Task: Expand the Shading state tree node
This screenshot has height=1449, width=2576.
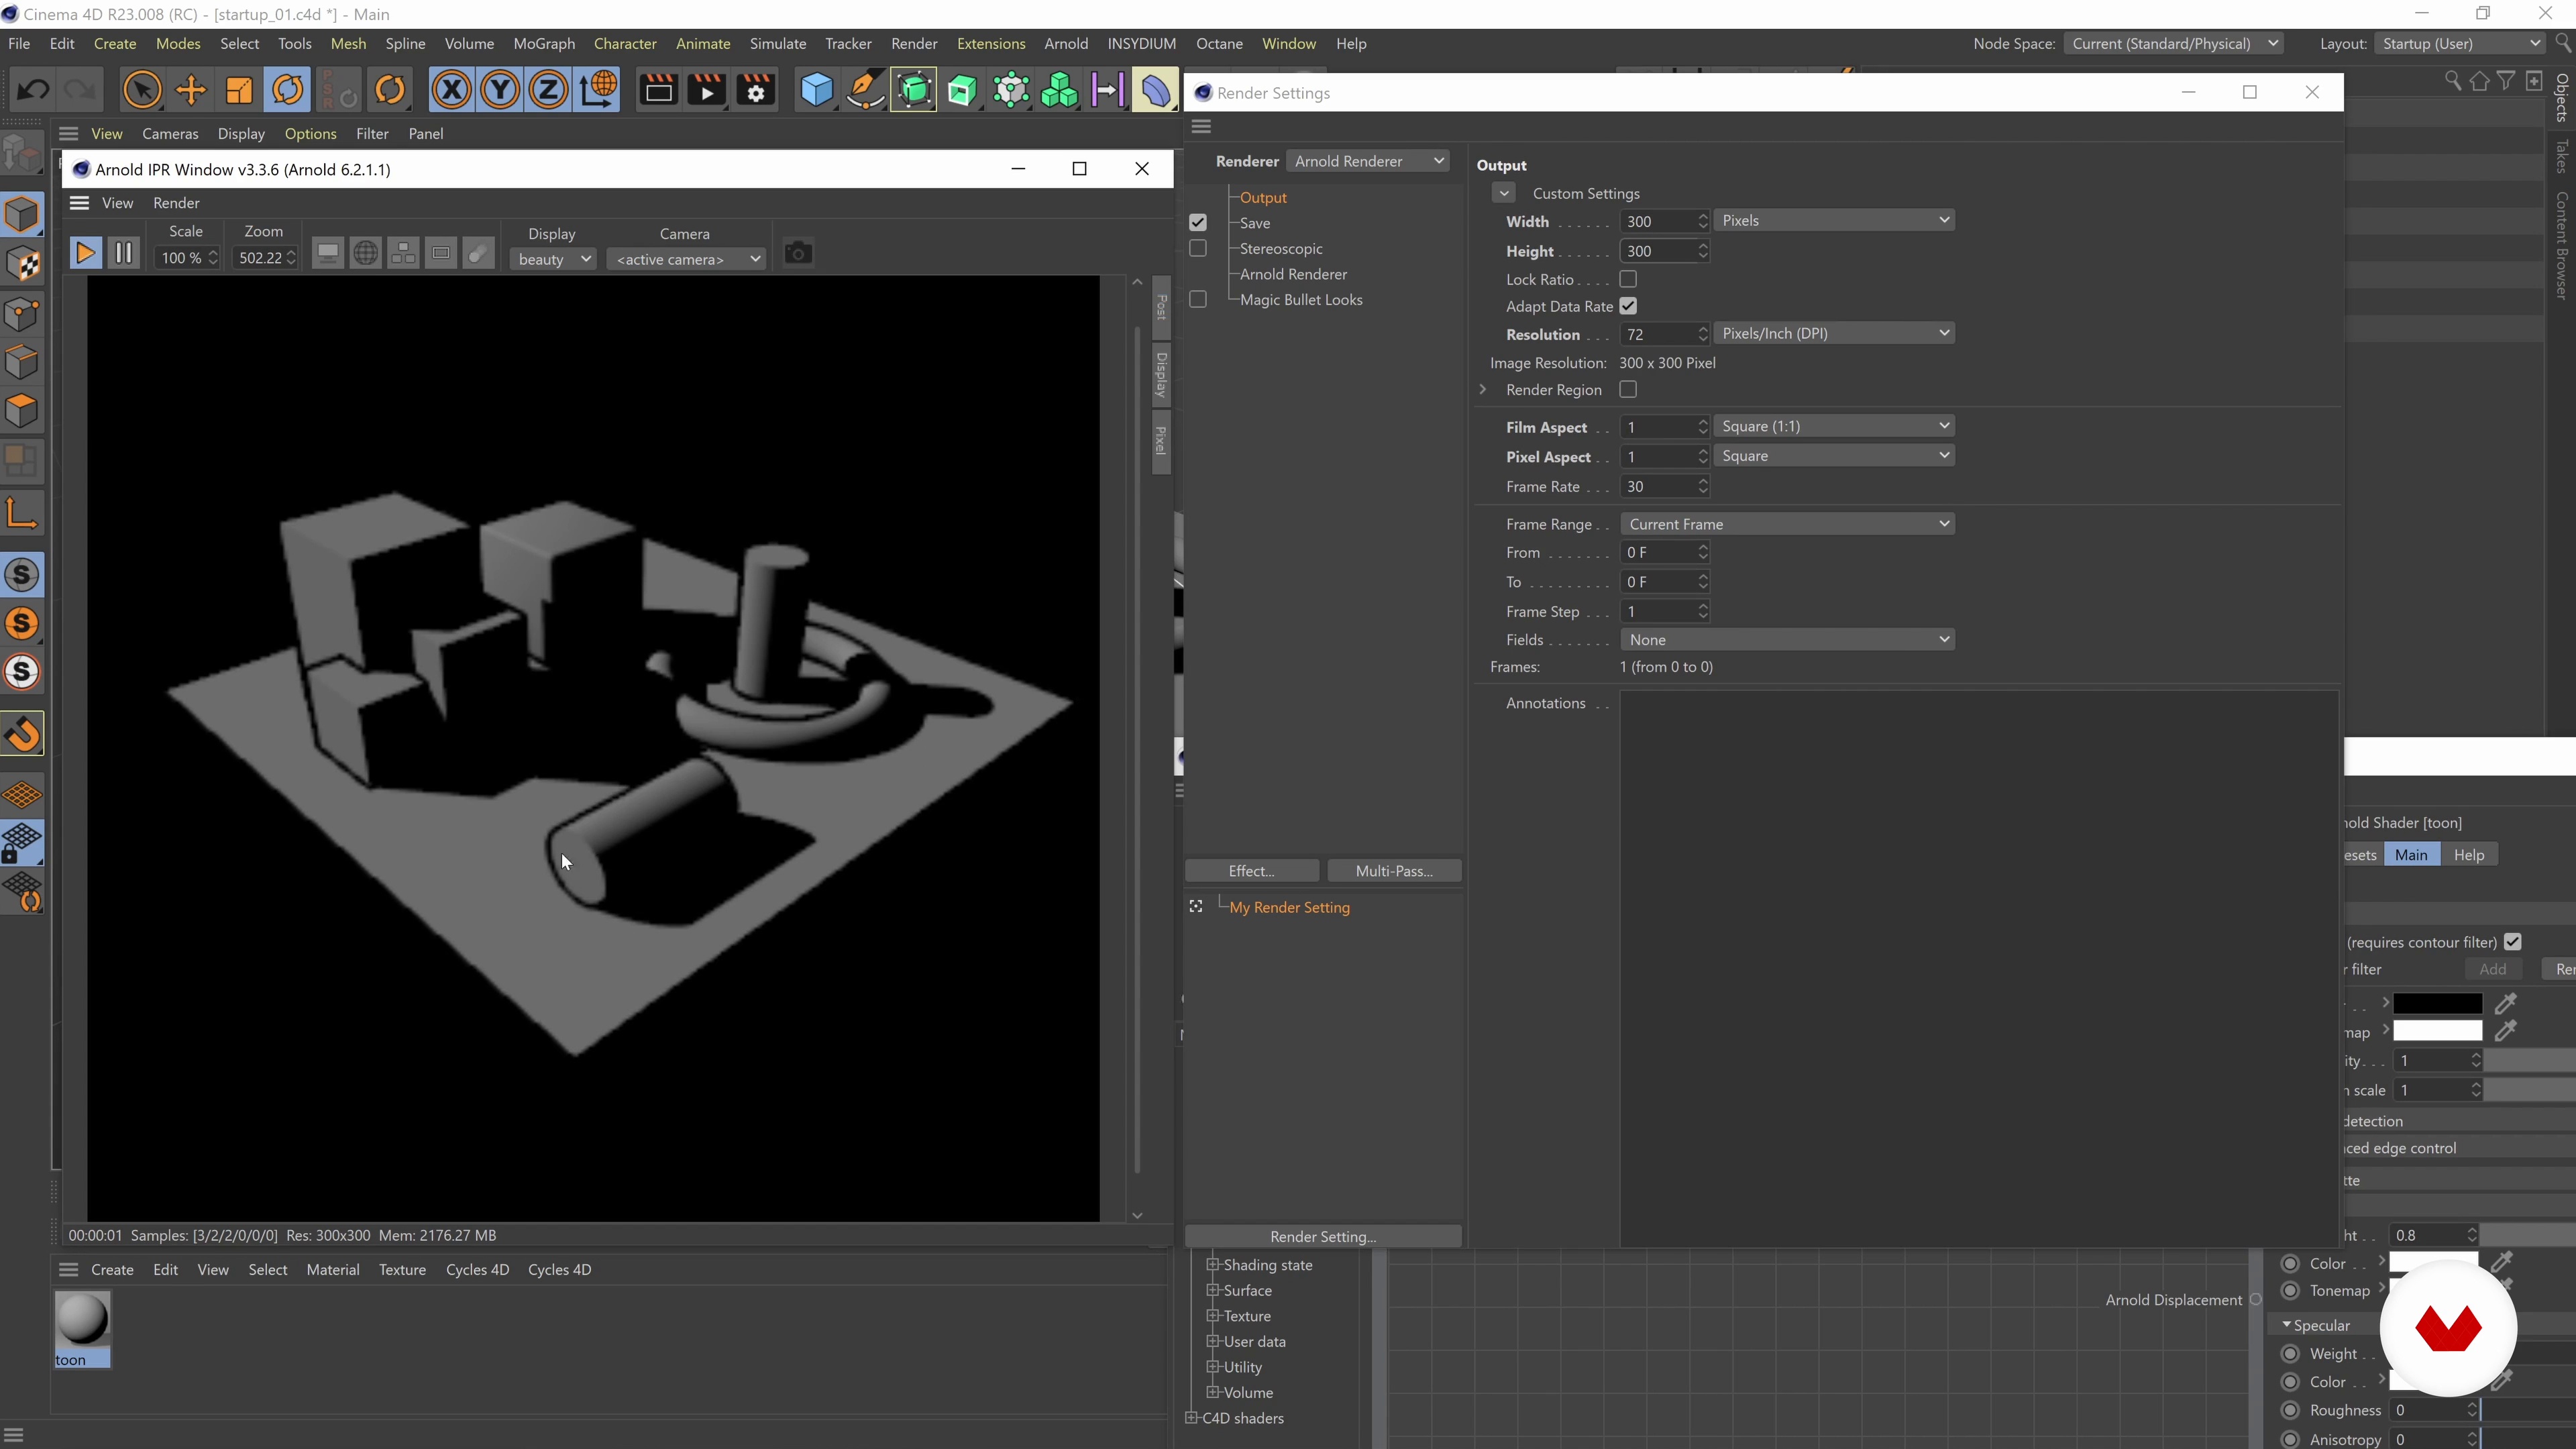Action: (1212, 1264)
